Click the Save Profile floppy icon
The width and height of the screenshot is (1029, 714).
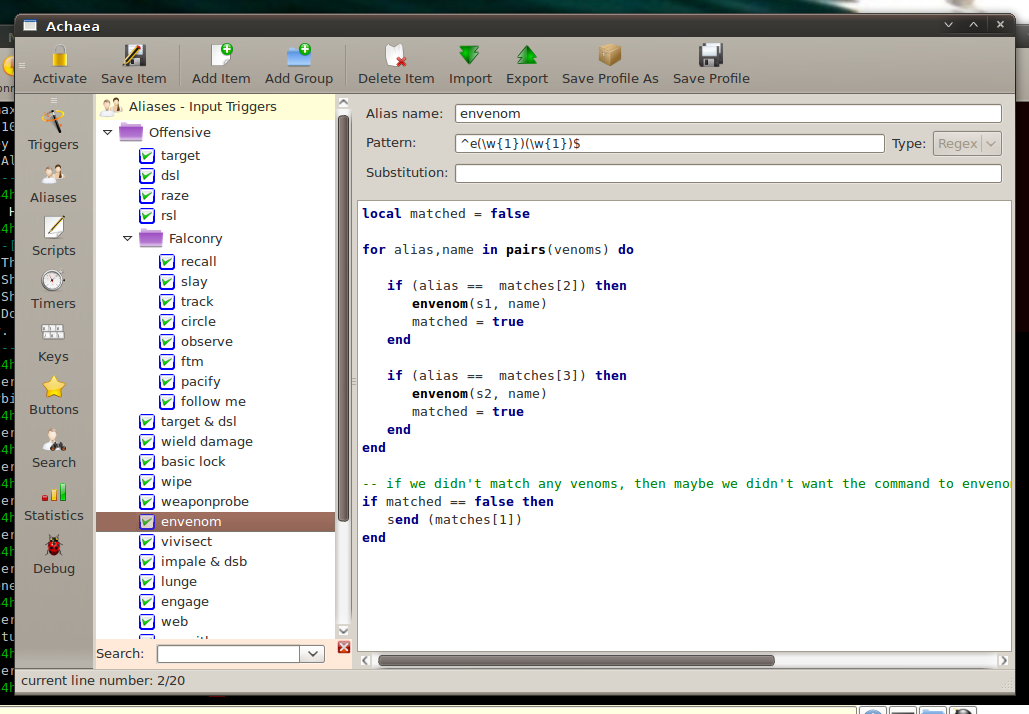(711, 56)
